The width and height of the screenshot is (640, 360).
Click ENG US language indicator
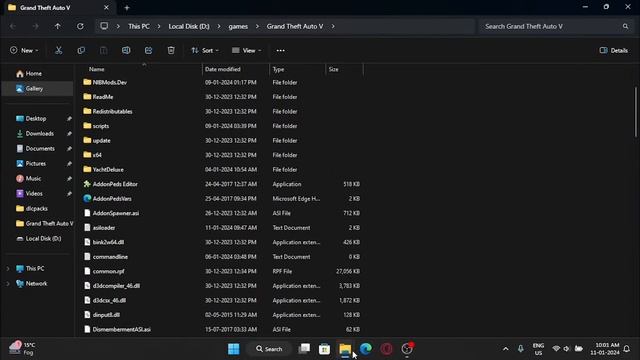(538, 349)
